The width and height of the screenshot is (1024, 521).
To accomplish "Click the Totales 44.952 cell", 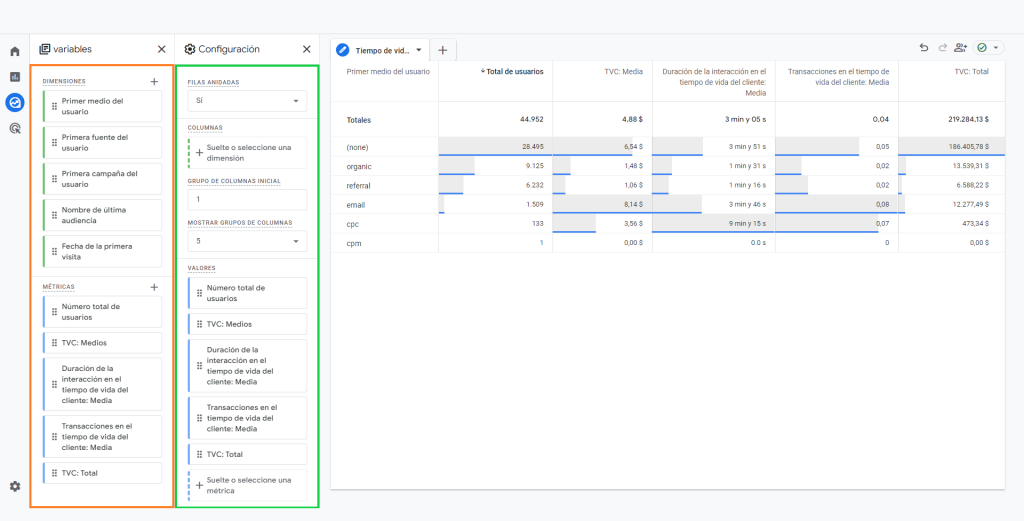I will click(496, 119).
